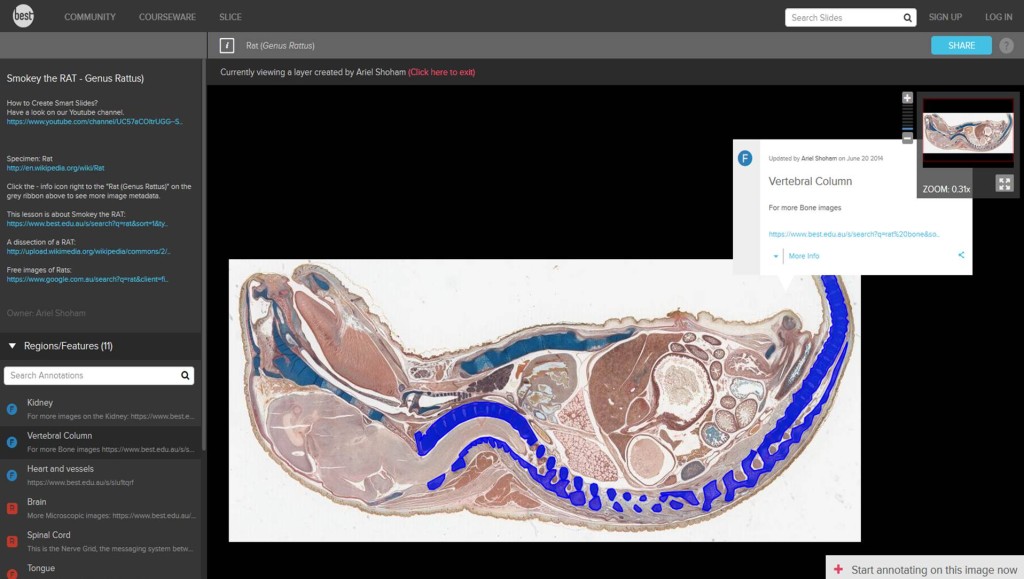This screenshot has height=579, width=1024.
Task: Zoom in with the plus icon
Action: (907, 98)
